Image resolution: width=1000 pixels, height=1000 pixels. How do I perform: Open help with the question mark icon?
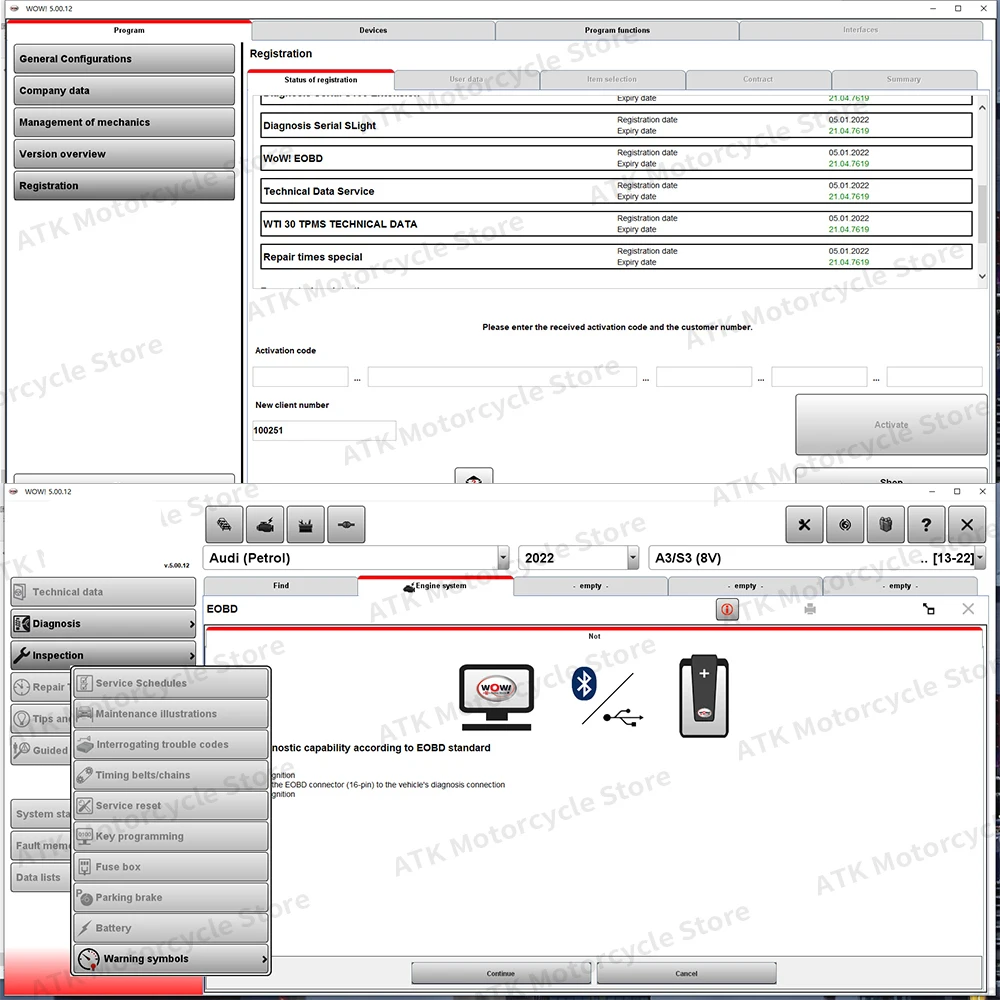[926, 524]
